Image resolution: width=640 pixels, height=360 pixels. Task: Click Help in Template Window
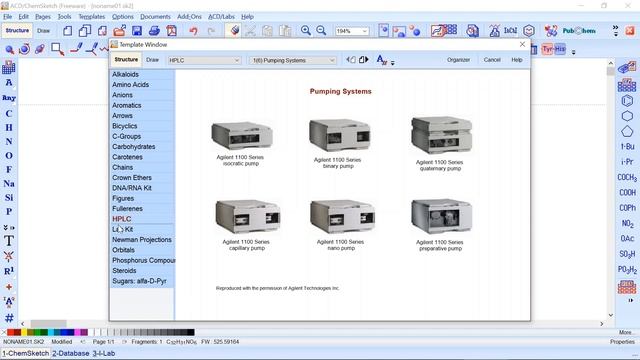pyautogui.click(x=517, y=60)
